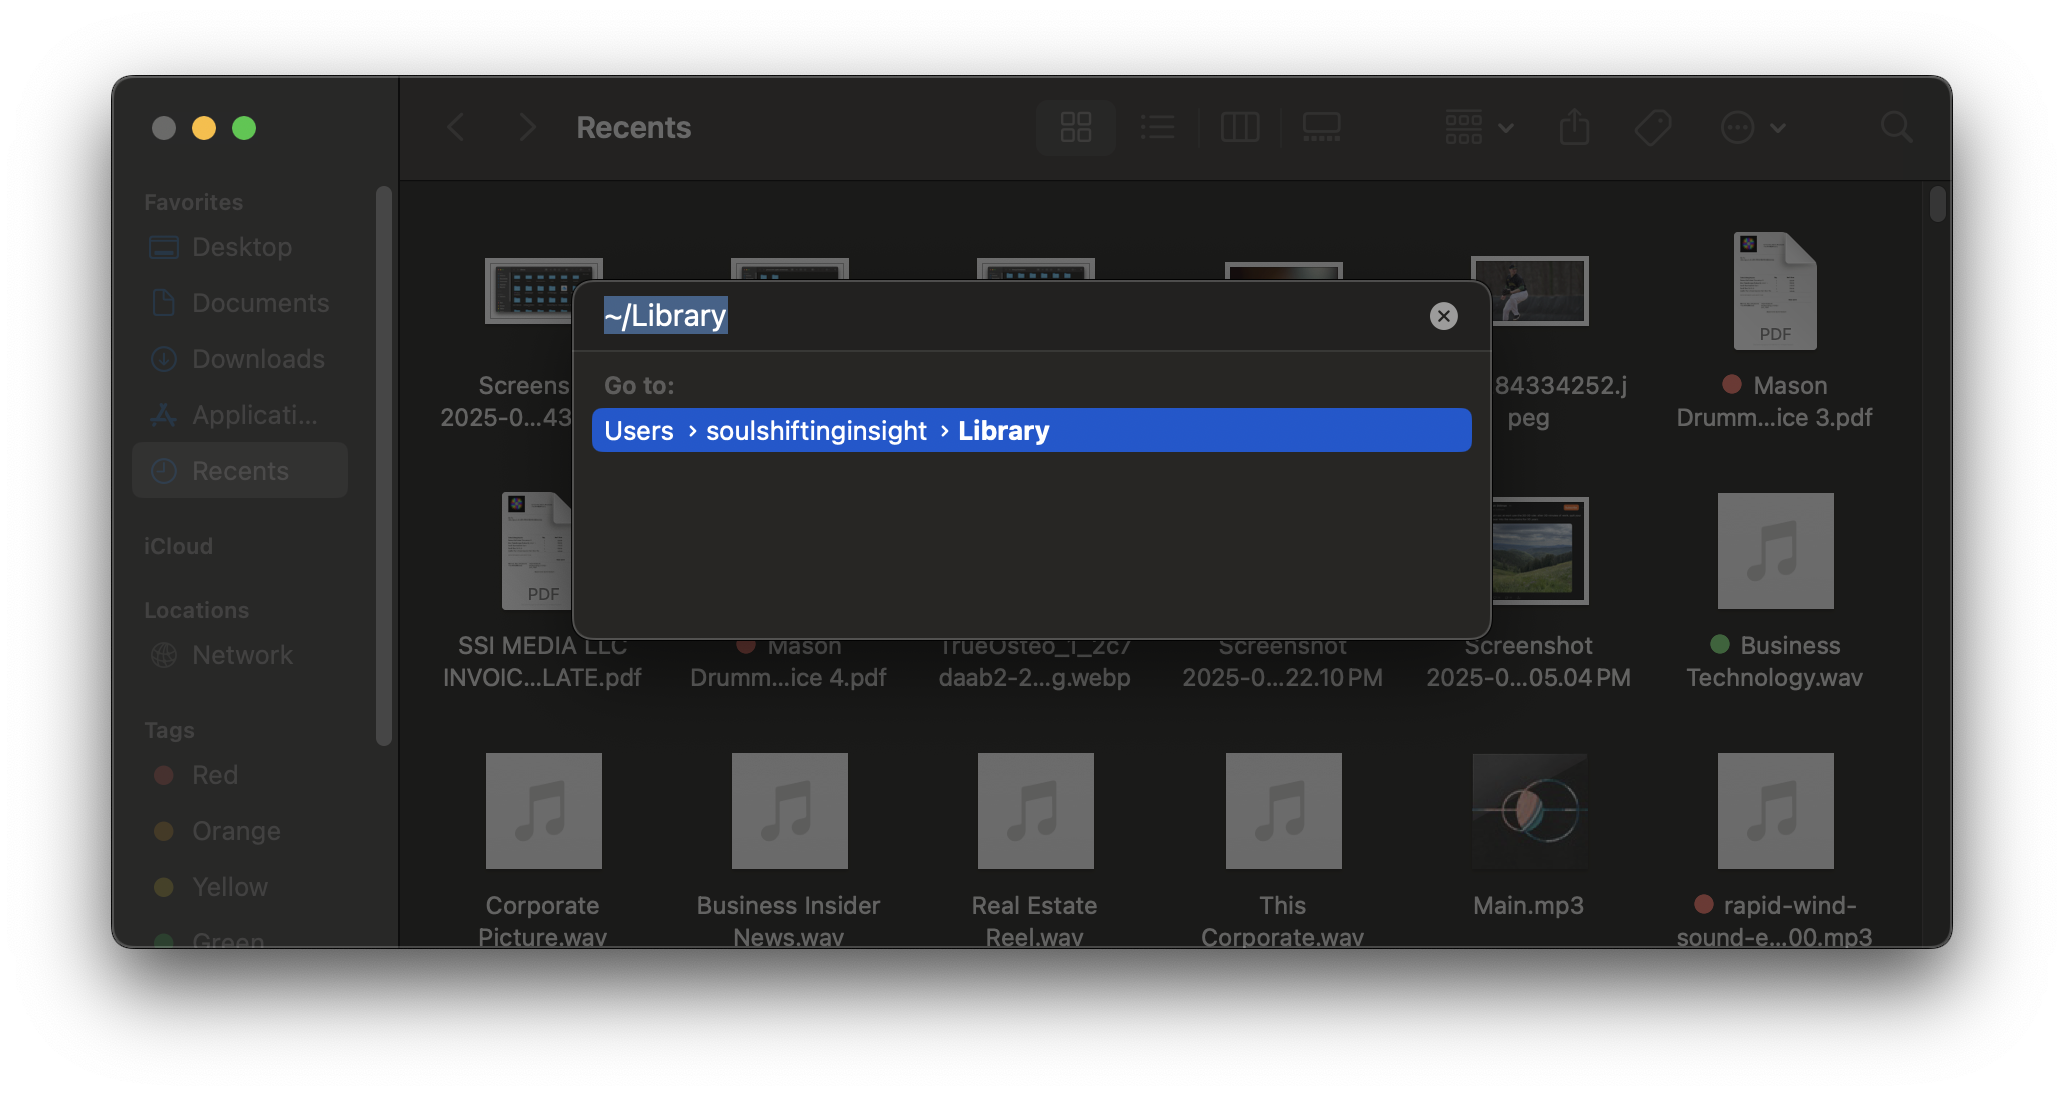Image resolution: width=2064 pixels, height=1096 pixels.
Task: Switch to gallery view
Action: click(x=1321, y=128)
